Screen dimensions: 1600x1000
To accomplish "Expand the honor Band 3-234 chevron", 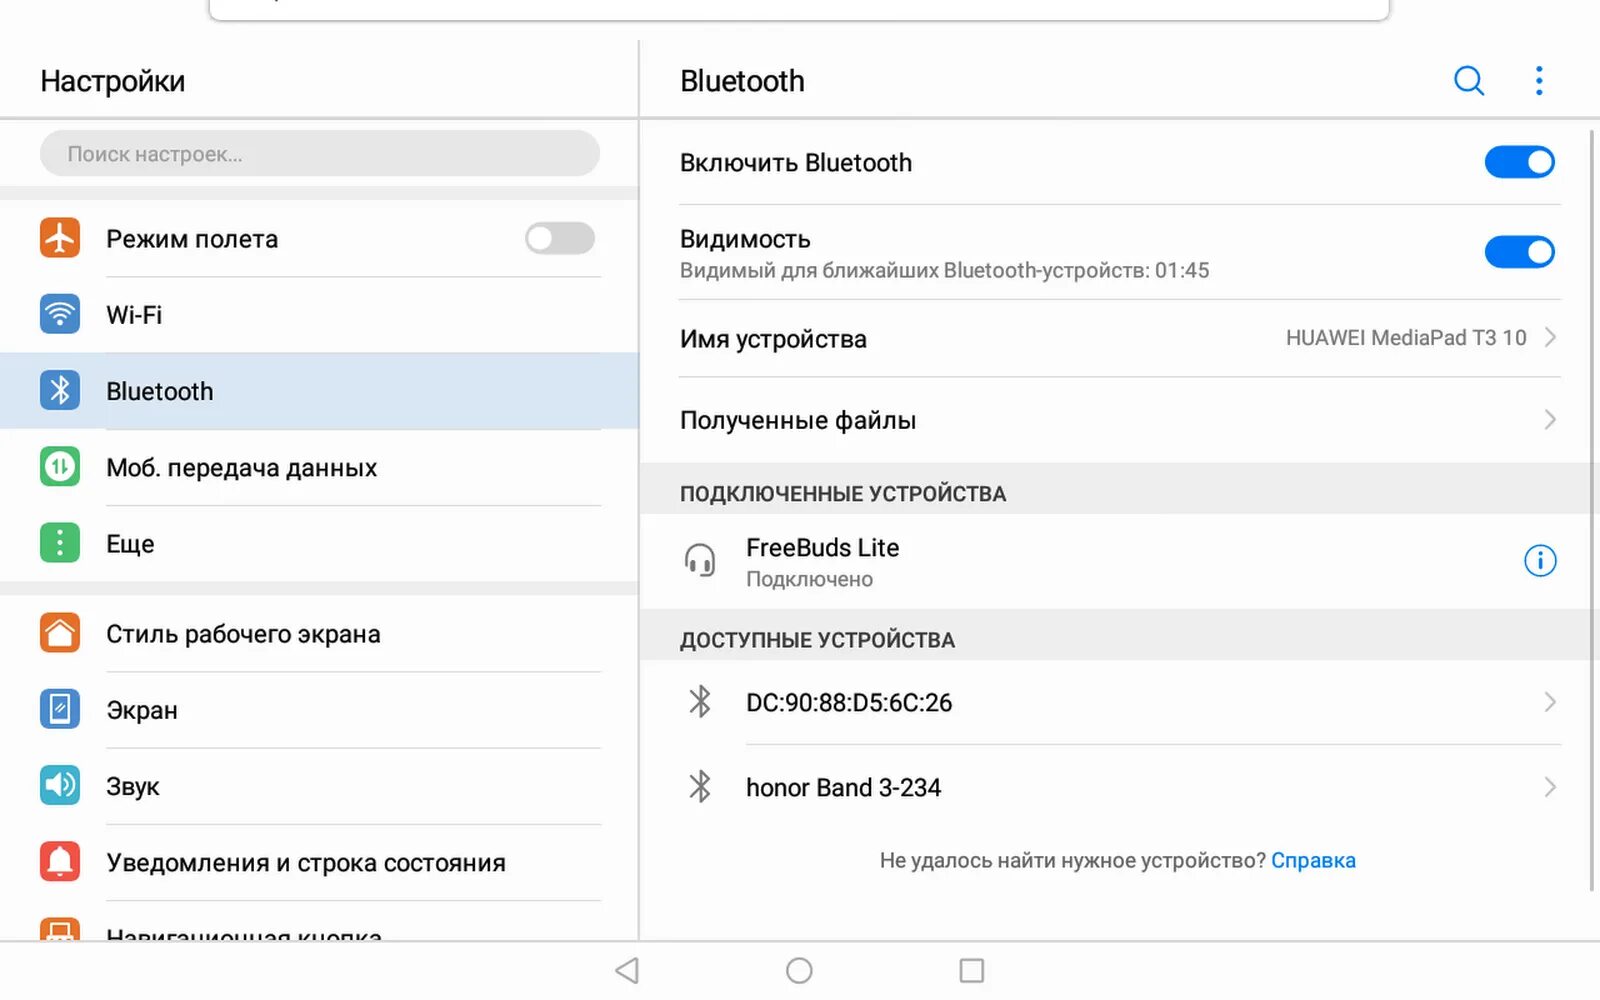I will [x=1550, y=787].
